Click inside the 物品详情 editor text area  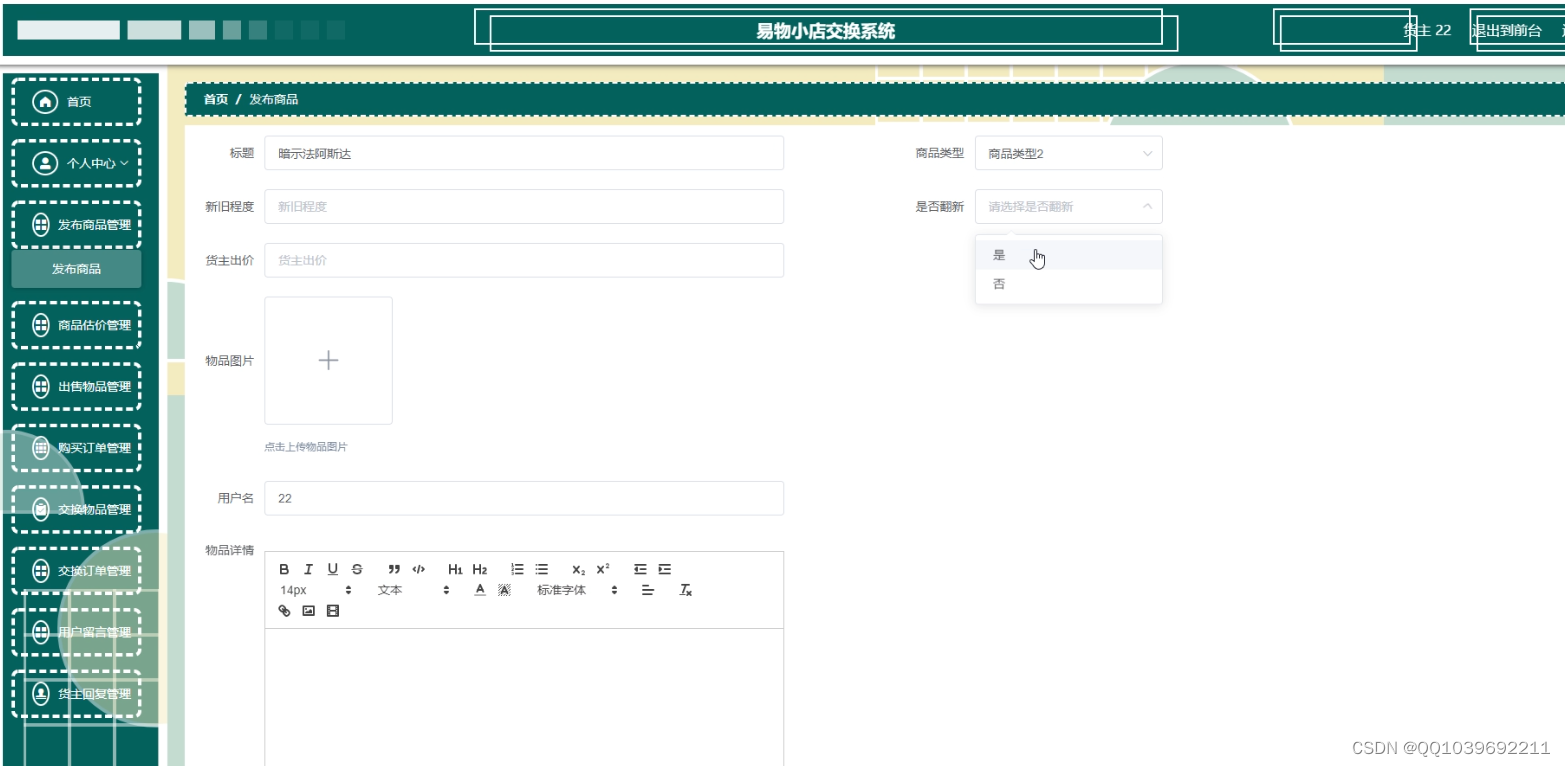524,697
